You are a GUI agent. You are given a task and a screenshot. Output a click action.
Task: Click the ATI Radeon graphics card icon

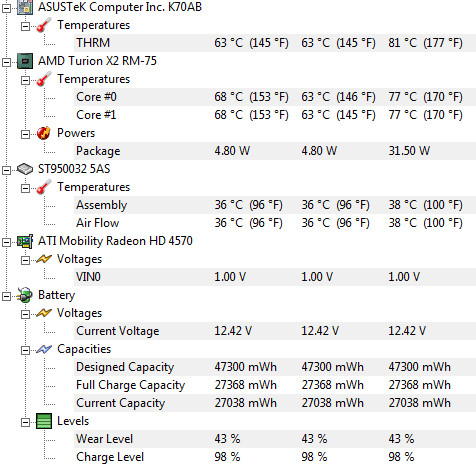click(25, 241)
